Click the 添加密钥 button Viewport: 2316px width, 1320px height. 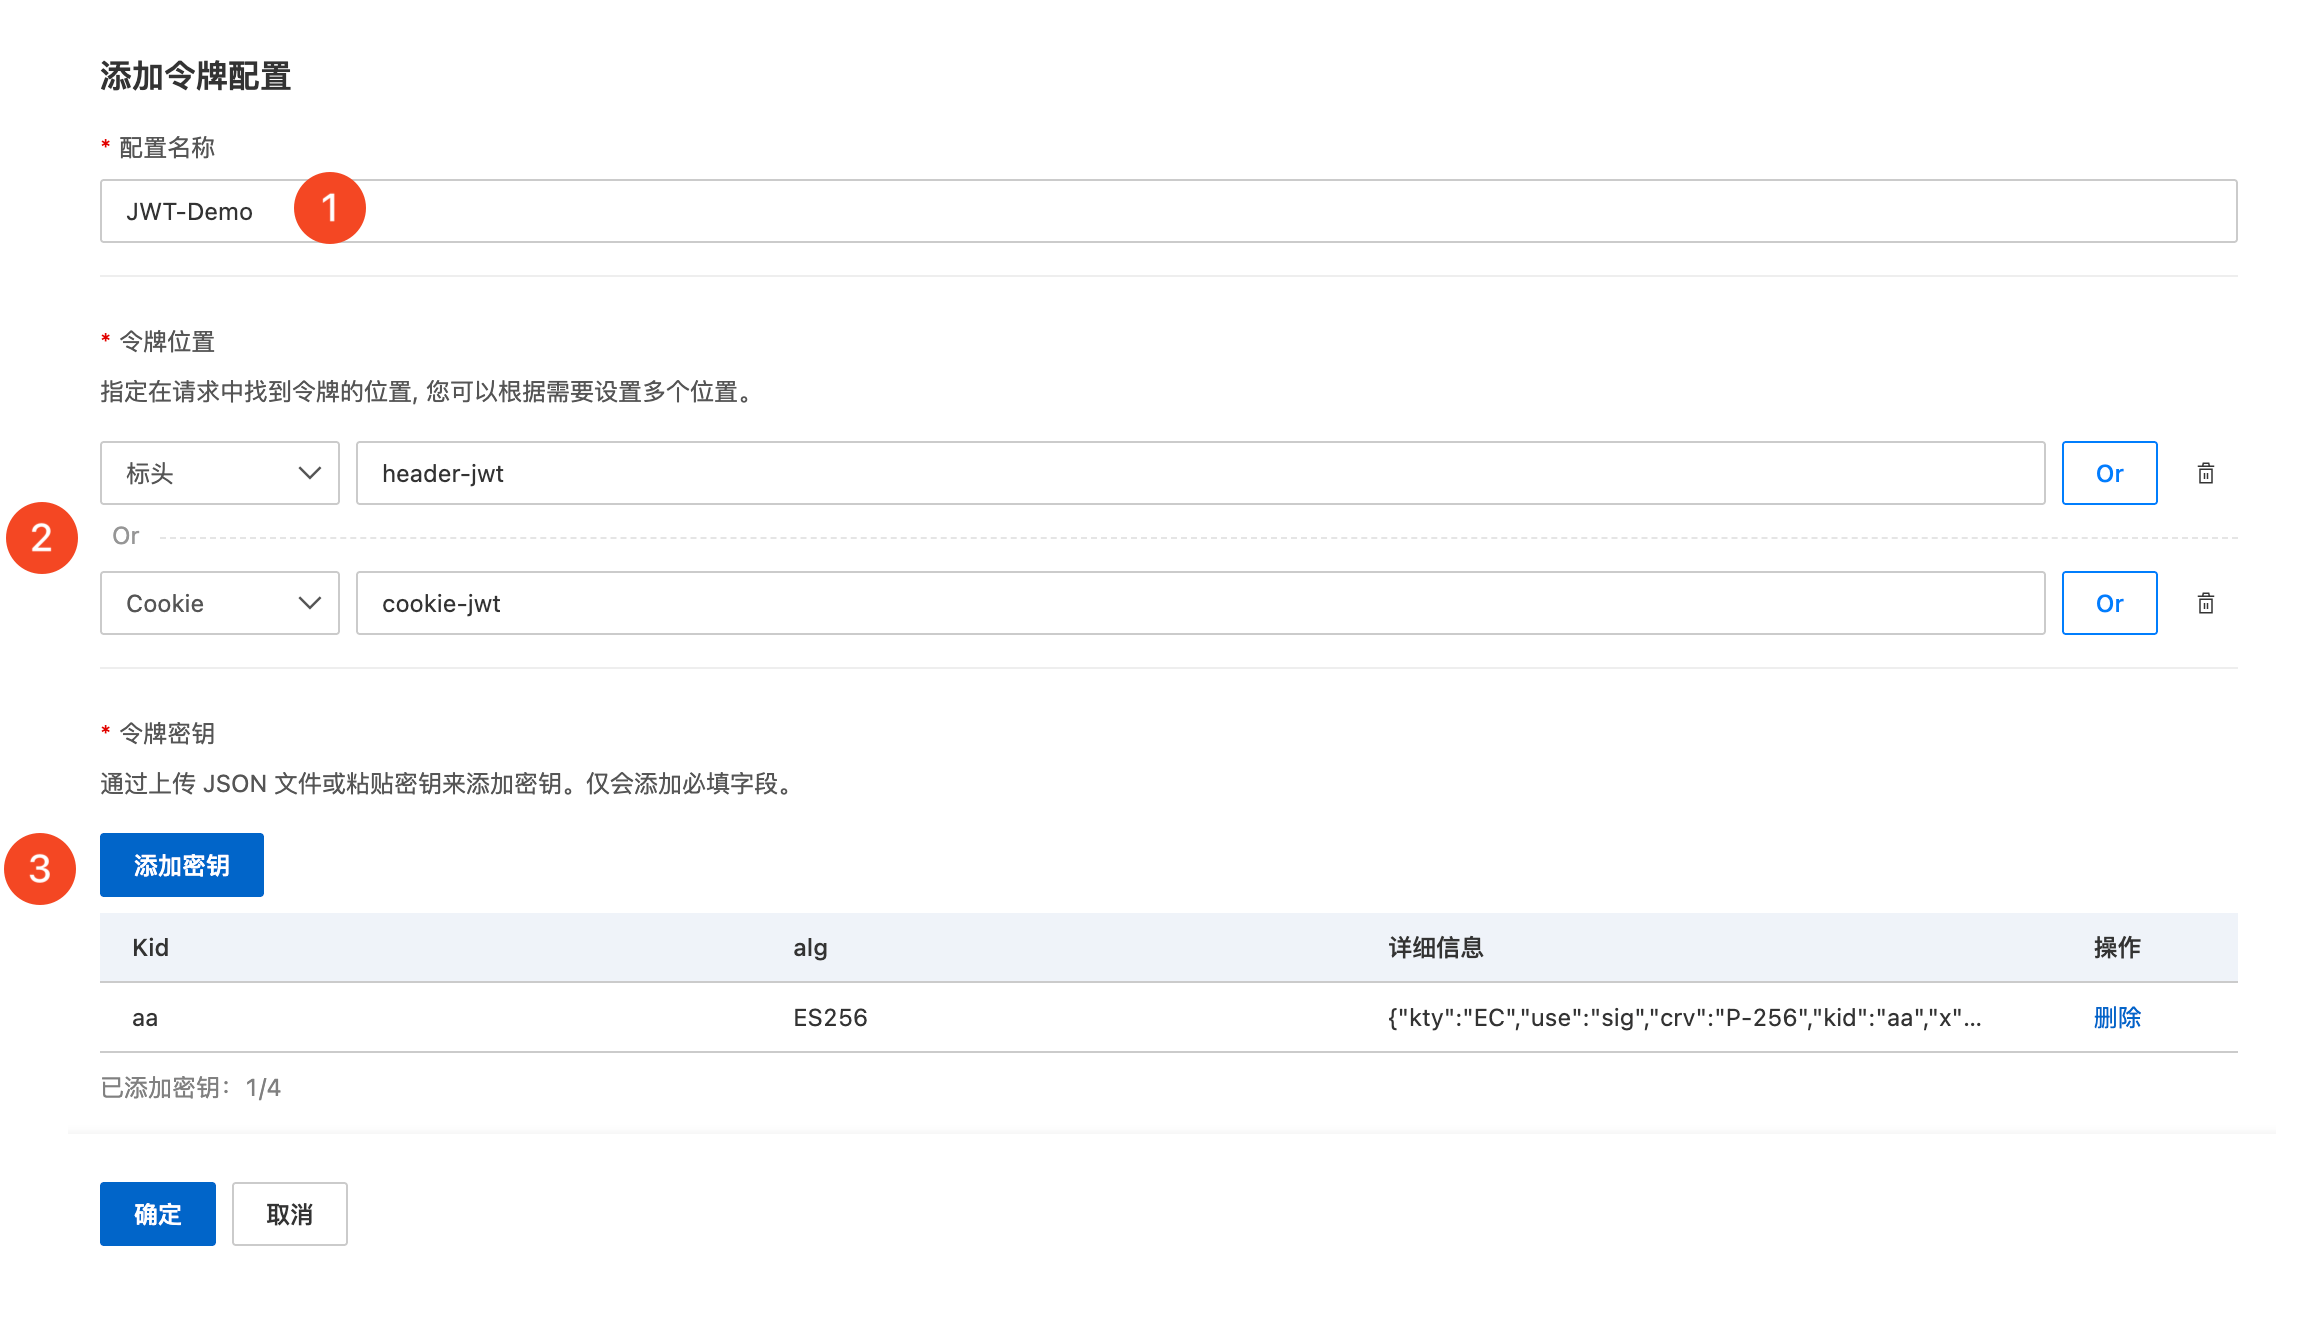point(182,865)
